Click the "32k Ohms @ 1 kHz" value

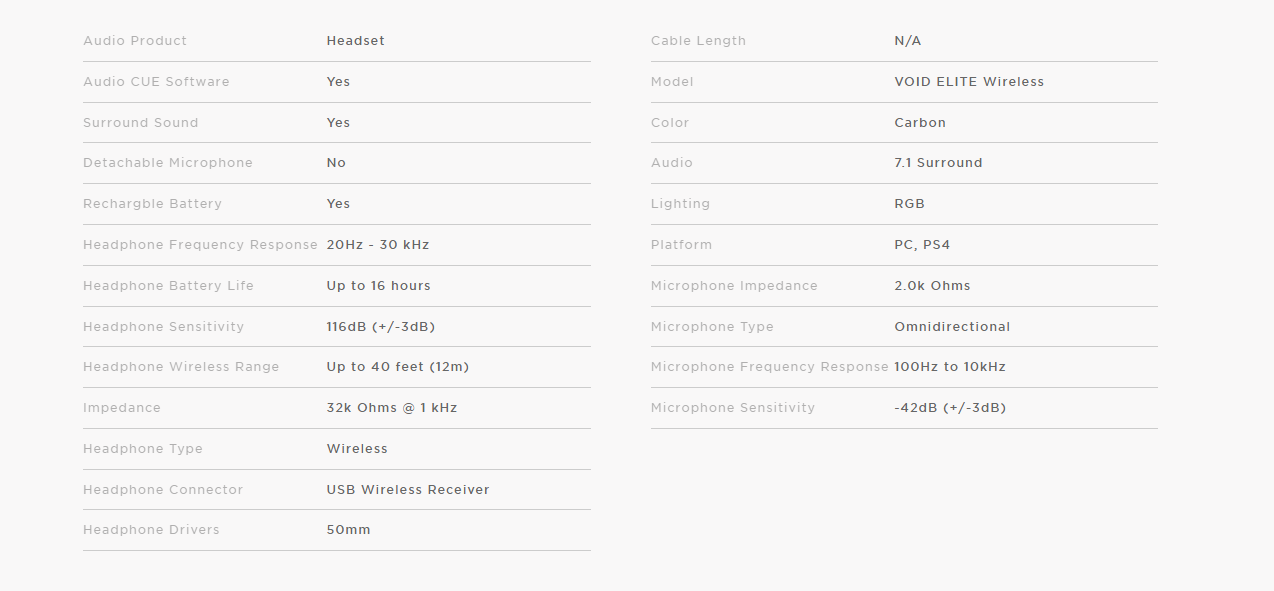point(391,408)
